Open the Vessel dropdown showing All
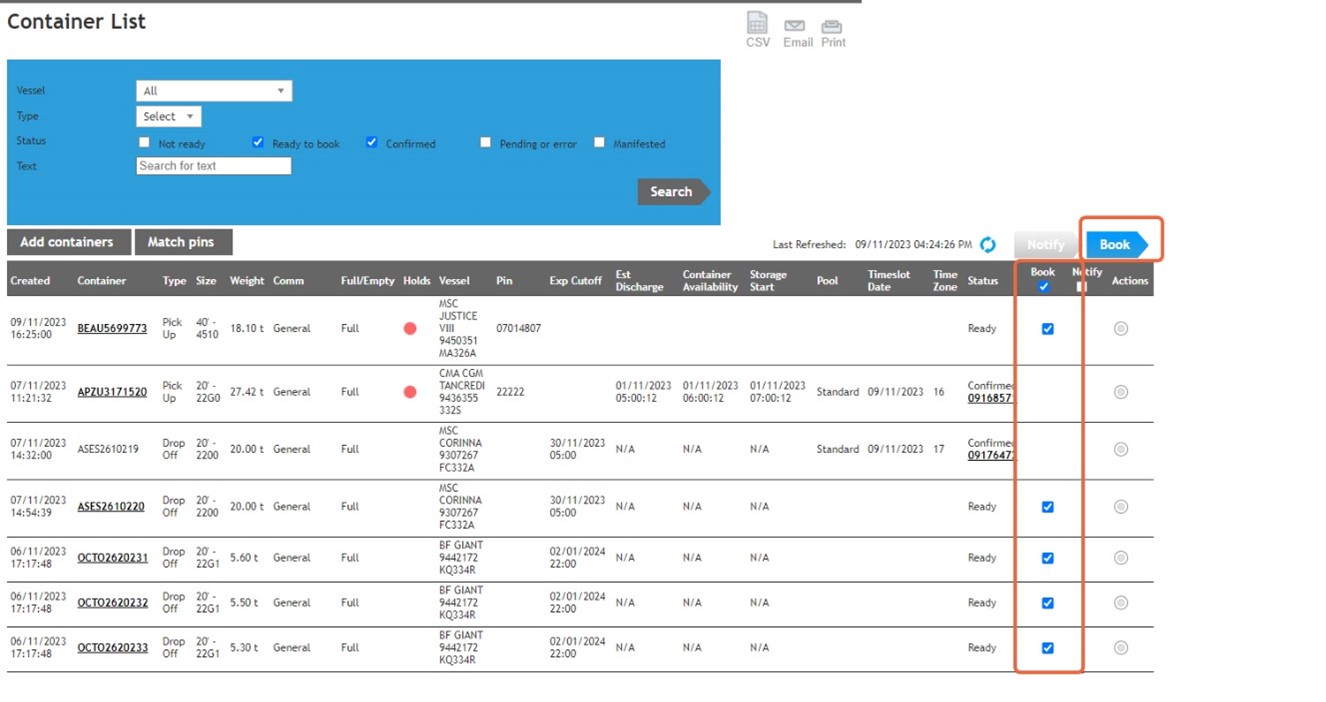This screenshot has width=1326, height=702. point(214,91)
